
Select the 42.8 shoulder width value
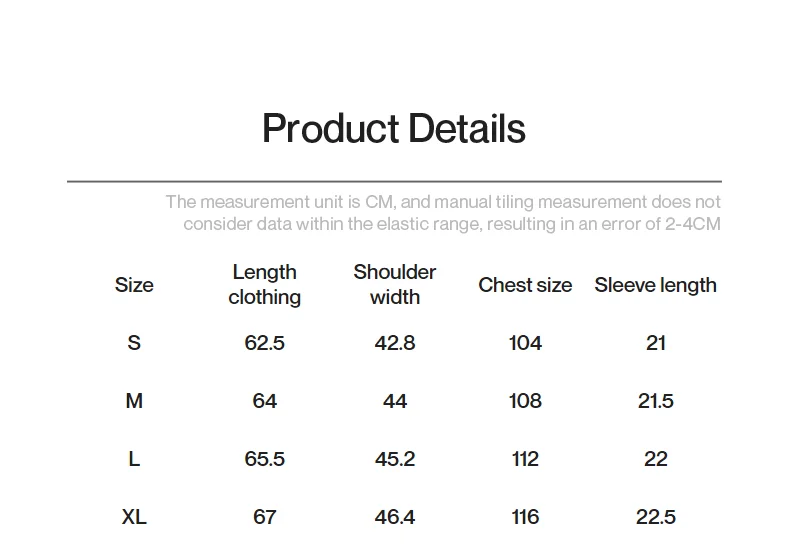click(x=395, y=343)
